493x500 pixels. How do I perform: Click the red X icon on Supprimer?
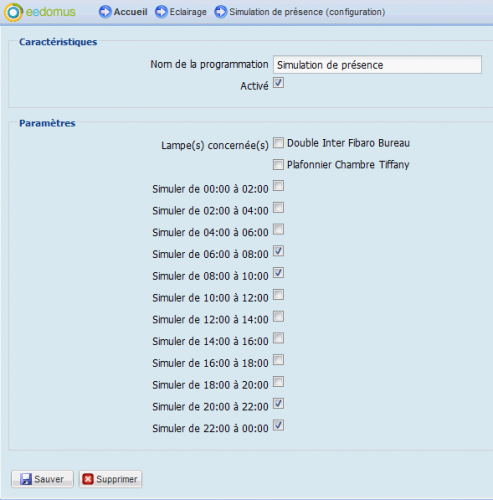(88, 479)
